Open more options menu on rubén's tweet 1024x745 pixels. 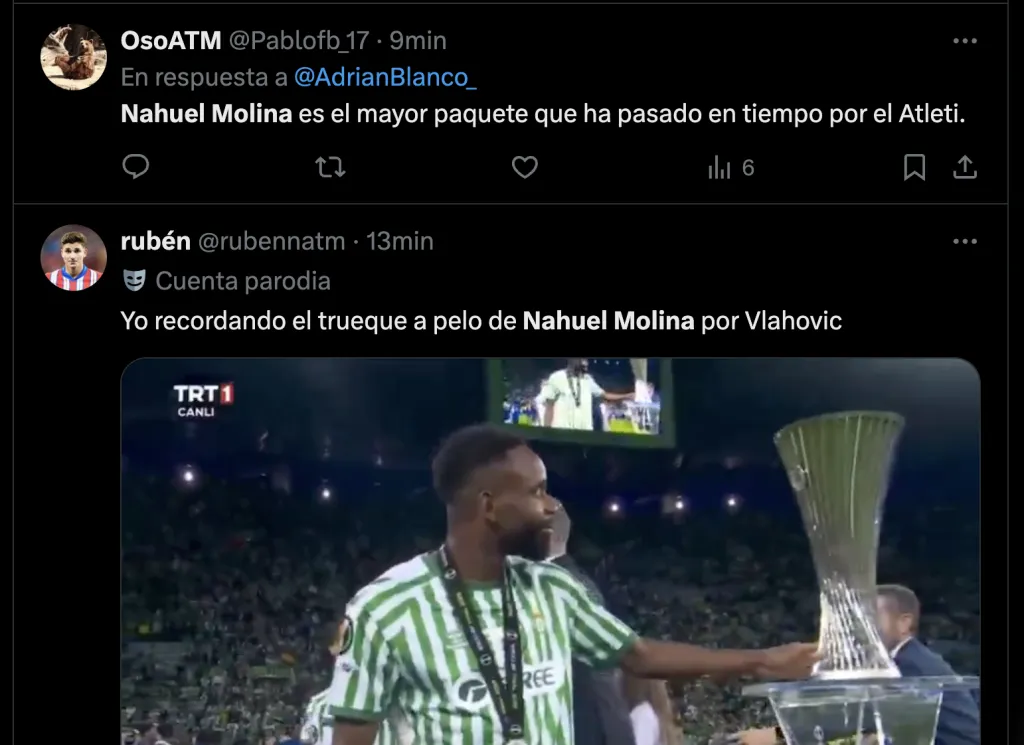[965, 241]
